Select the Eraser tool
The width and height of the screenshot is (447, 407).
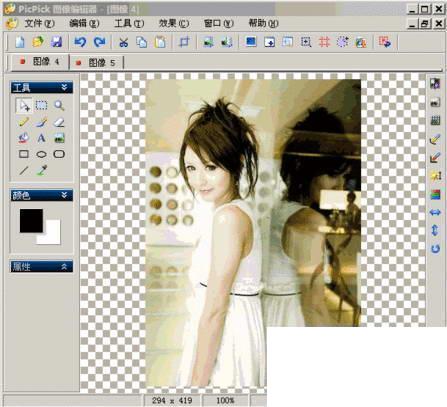59,122
